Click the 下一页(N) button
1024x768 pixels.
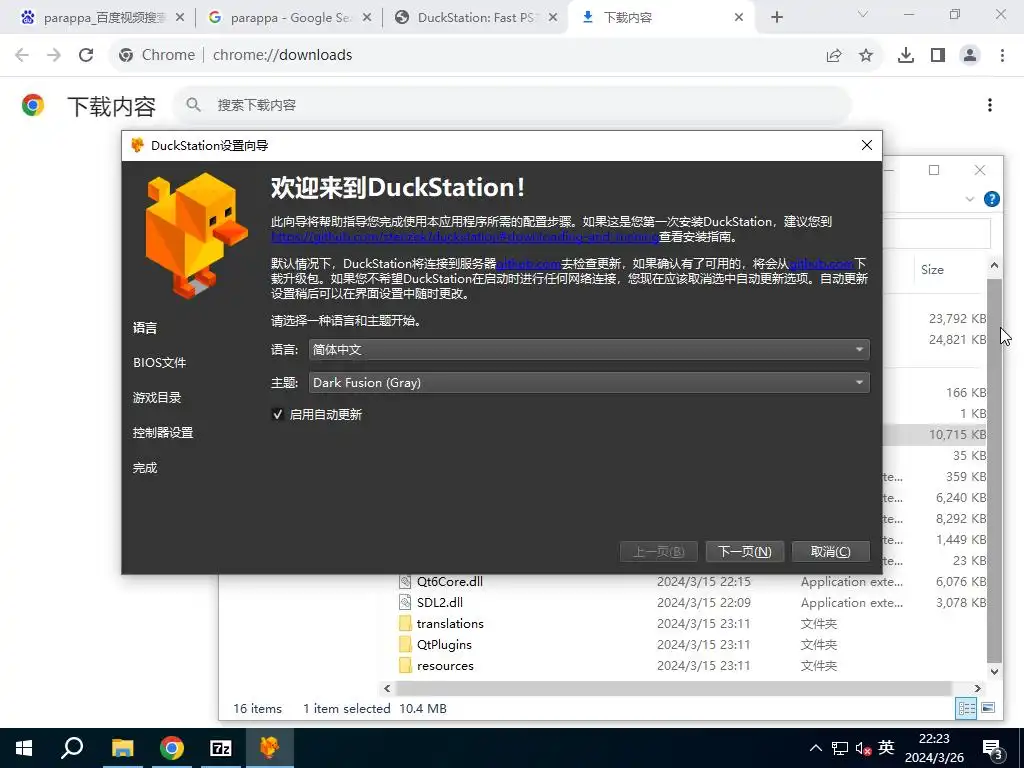[x=744, y=552]
